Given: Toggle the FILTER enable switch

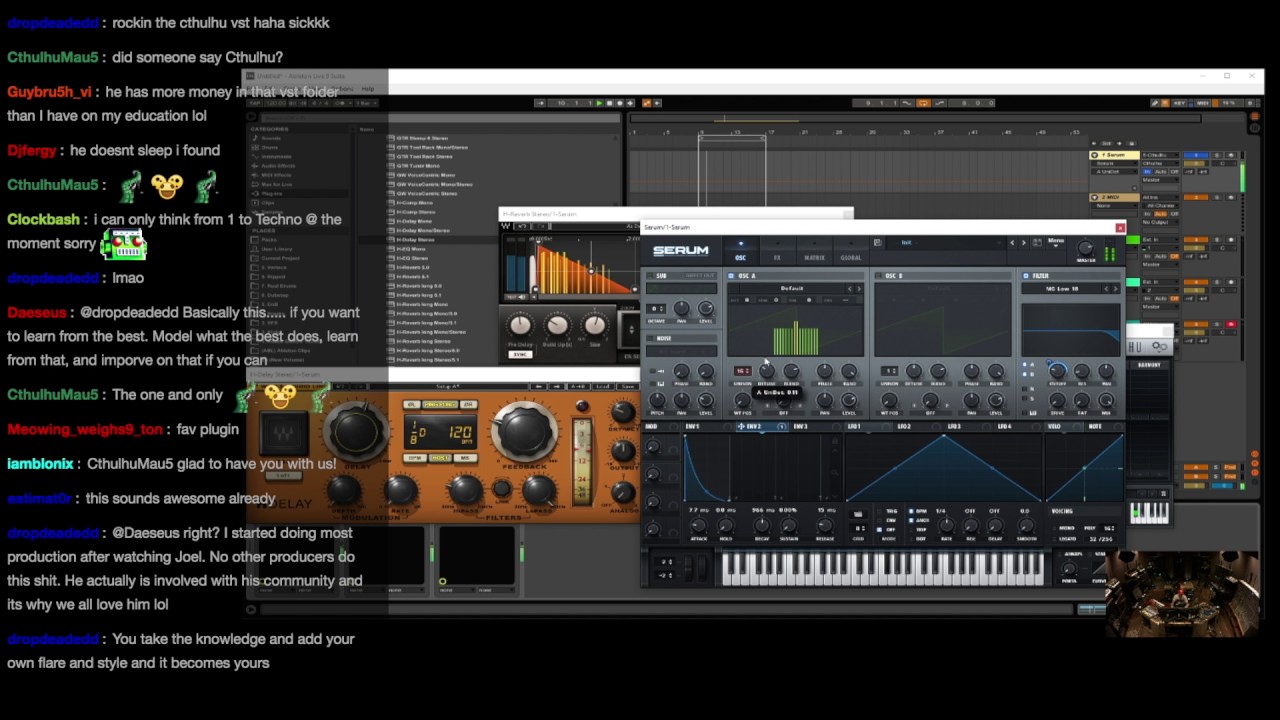Looking at the screenshot, I should pos(1025,275).
